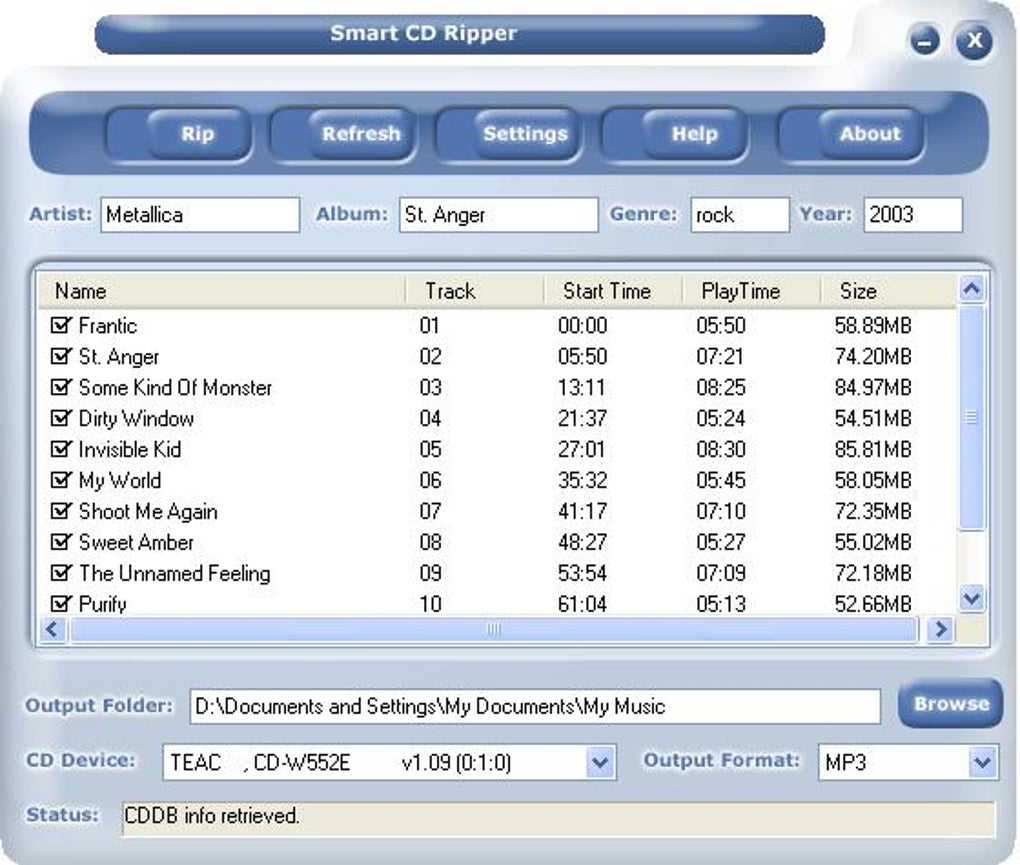Image resolution: width=1020 pixels, height=865 pixels.
Task: Click the vertical scrollbar thumb
Action: [x=972, y=418]
